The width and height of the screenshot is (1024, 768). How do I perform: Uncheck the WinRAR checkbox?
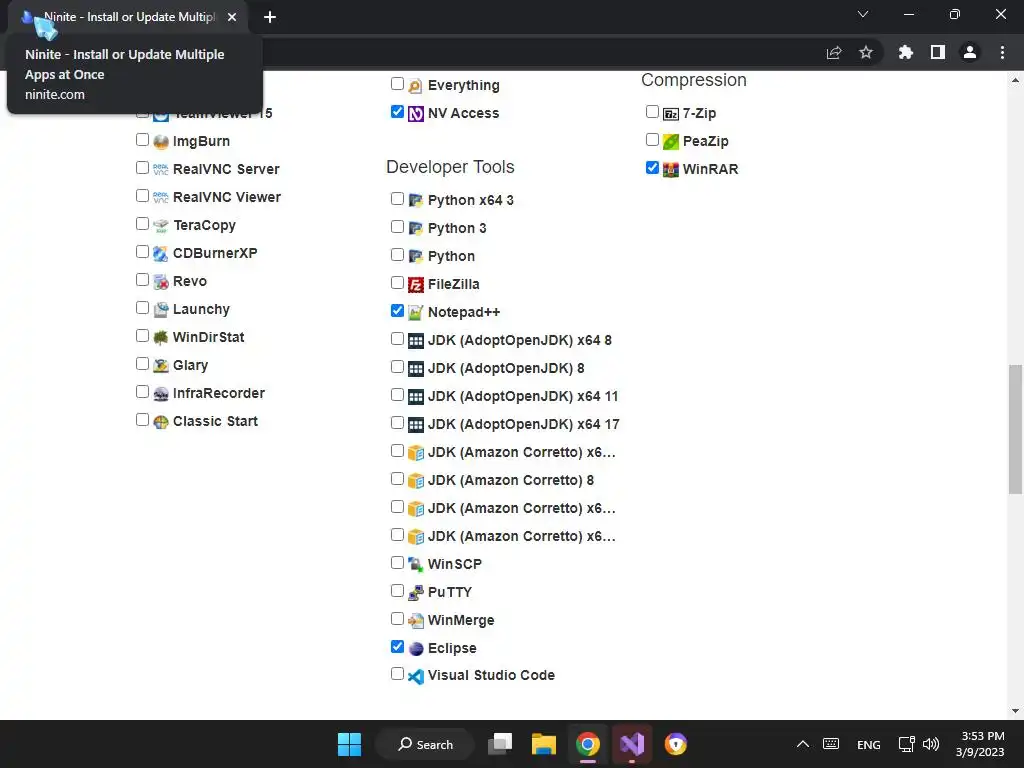[x=652, y=168]
